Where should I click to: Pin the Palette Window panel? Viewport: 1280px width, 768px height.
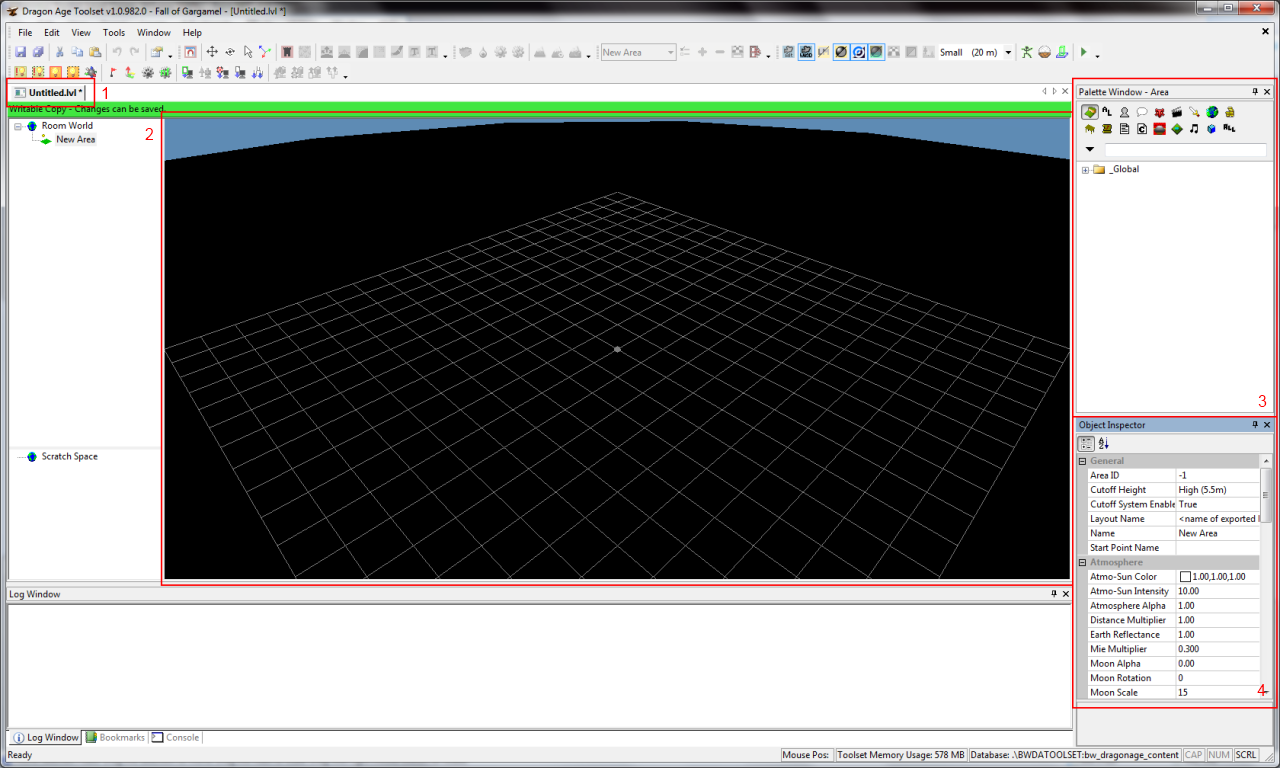pos(1255,92)
